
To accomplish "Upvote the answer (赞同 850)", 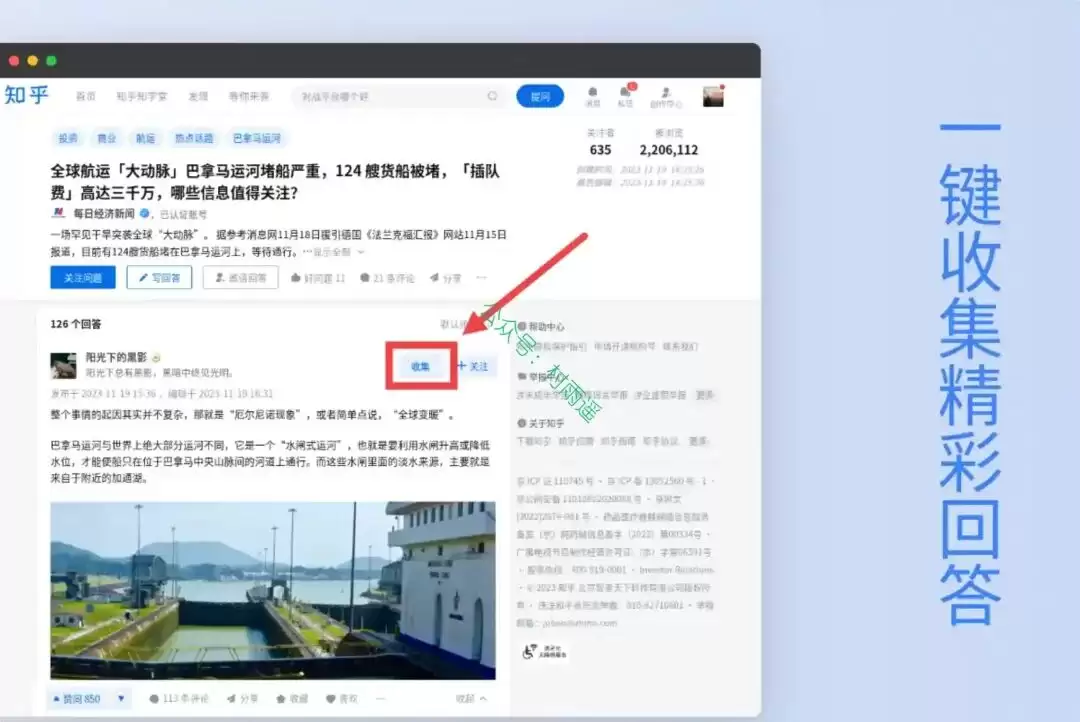I will (76, 699).
